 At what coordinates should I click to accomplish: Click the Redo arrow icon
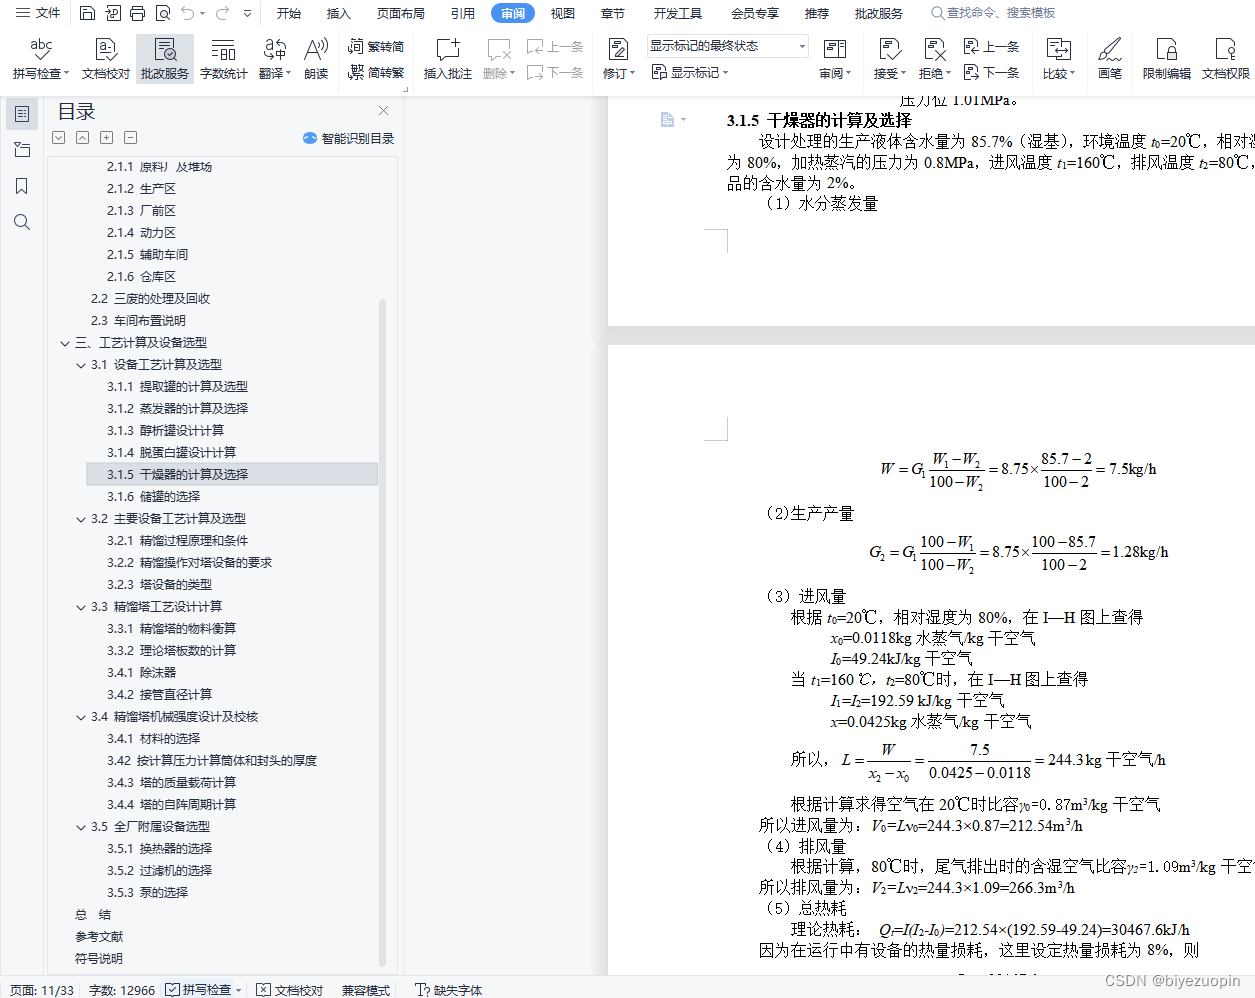(x=222, y=13)
